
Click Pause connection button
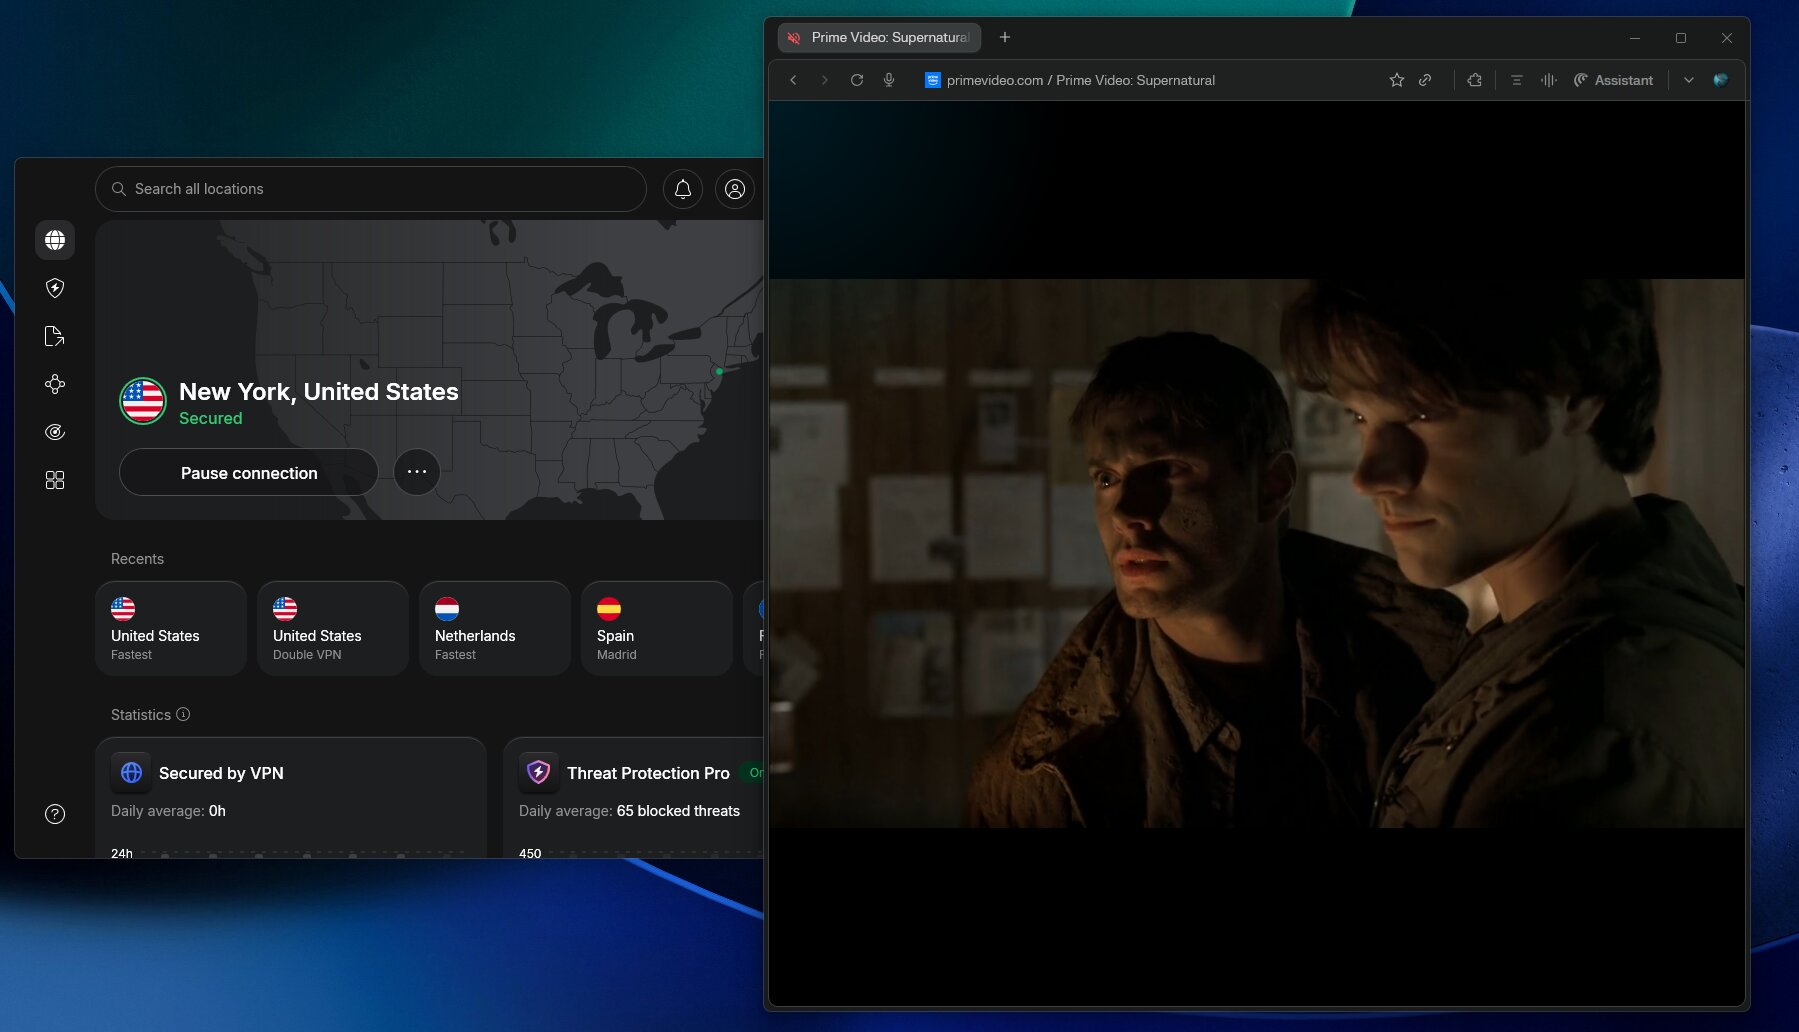click(x=249, y=472)
